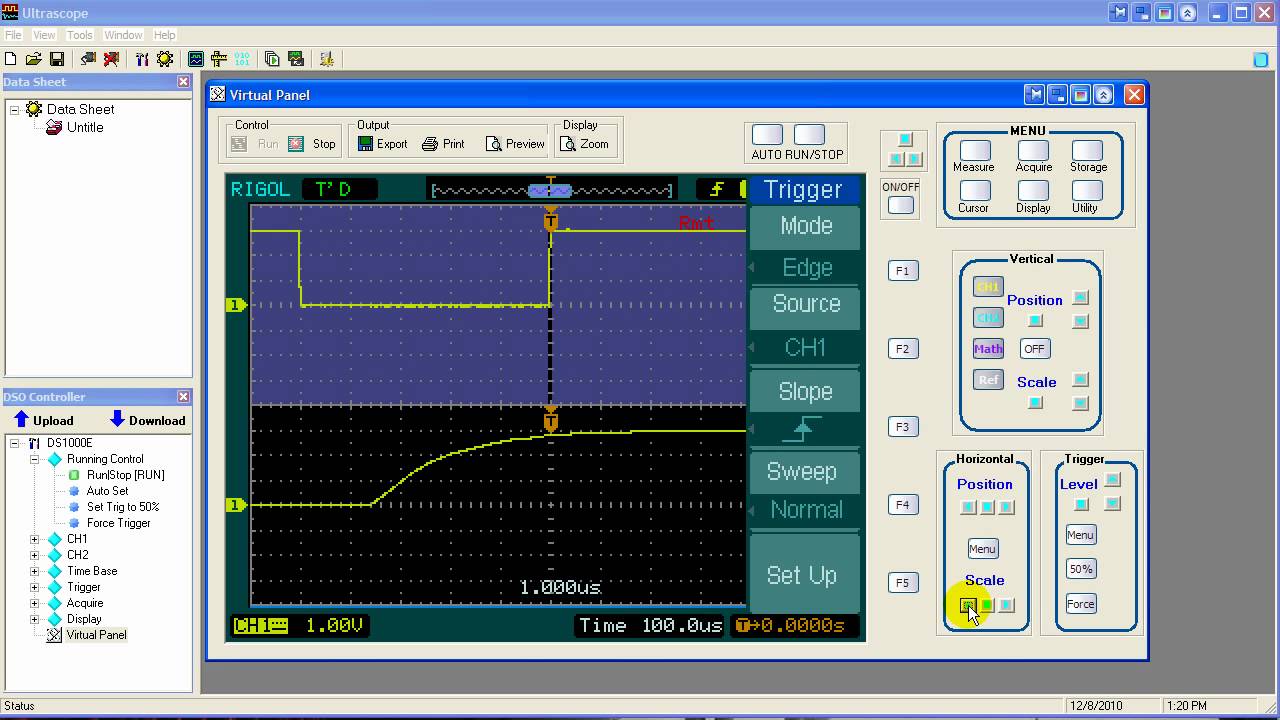Save using the floppy disk toolbar icon
Screen dimensions: 1280x720
[x=57, y=60]
